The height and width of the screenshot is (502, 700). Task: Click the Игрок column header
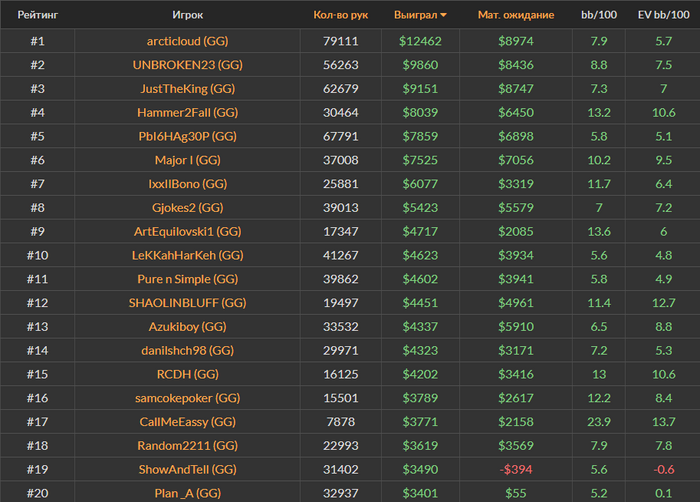[187, 15]
